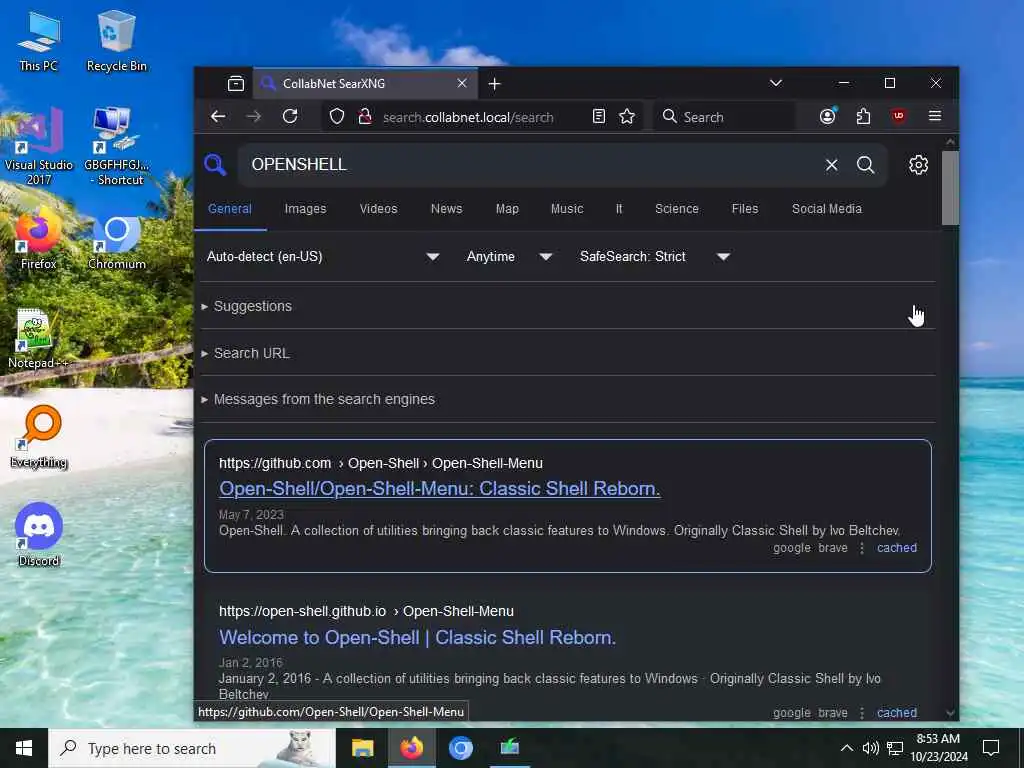Close the CollabNet SearXNG tab

click(x=462, y=84)
